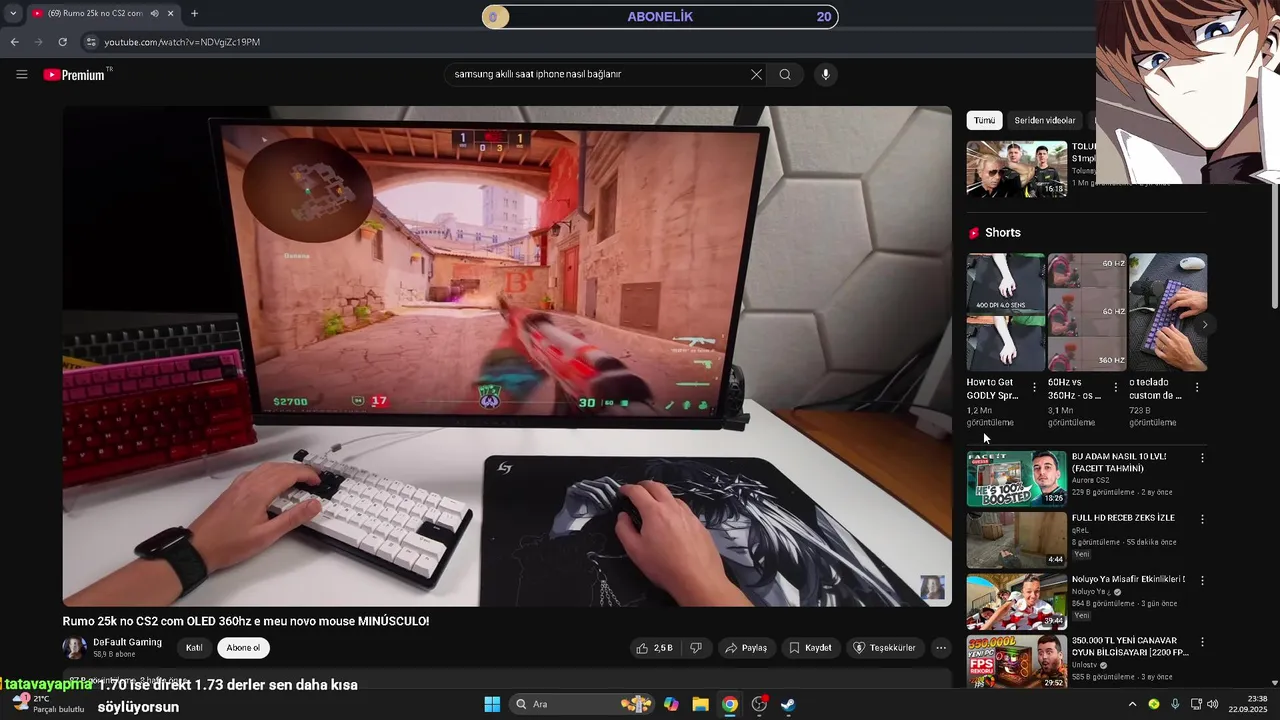
Task: Open FULL HD RECEB ZEKS İZLE title
Action: 1123,518
